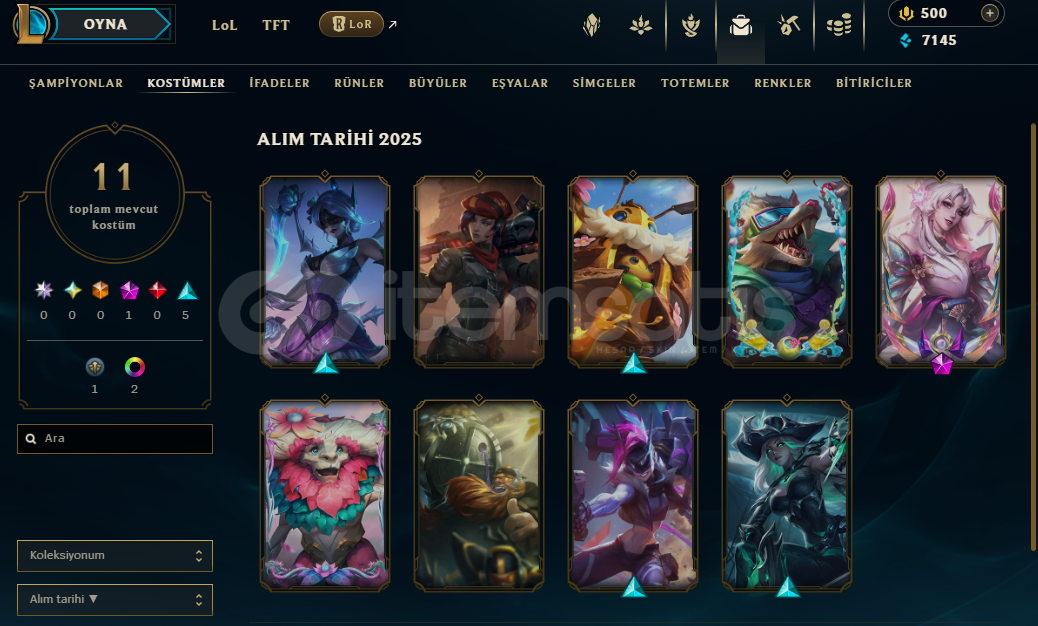
Task: Click the chroma color wheel icon
Action: pos(134,367)
